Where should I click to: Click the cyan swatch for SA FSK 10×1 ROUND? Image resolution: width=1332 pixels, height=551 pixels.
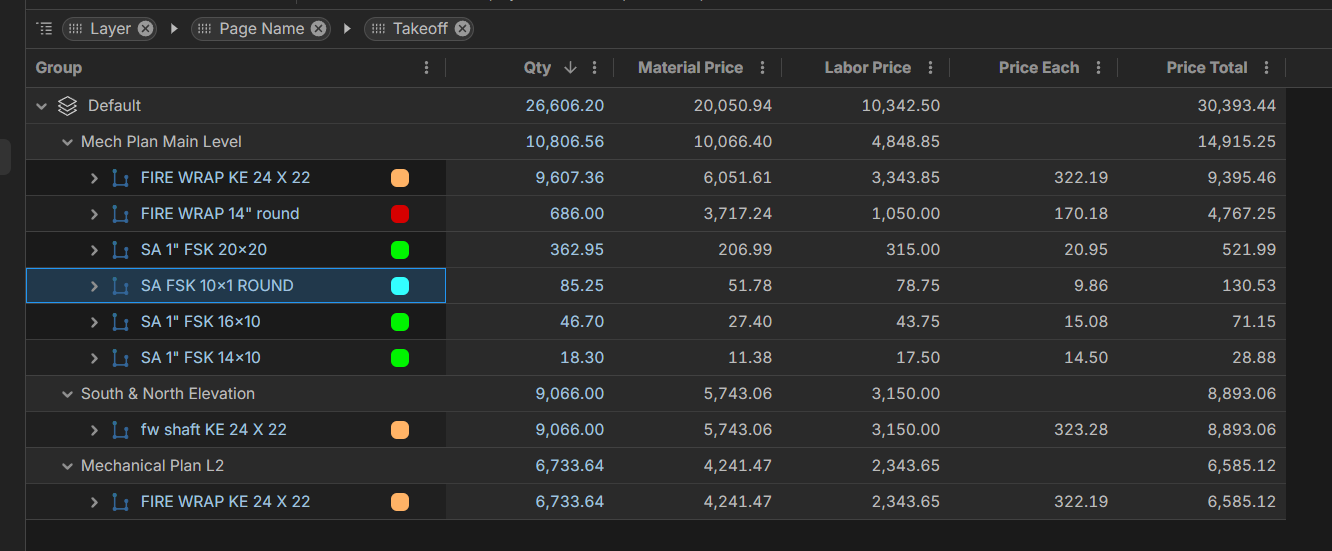coord(400,286)
